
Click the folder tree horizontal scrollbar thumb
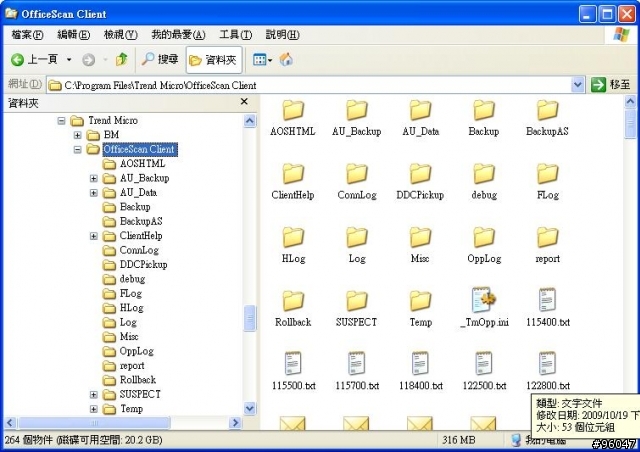point(94,423)
